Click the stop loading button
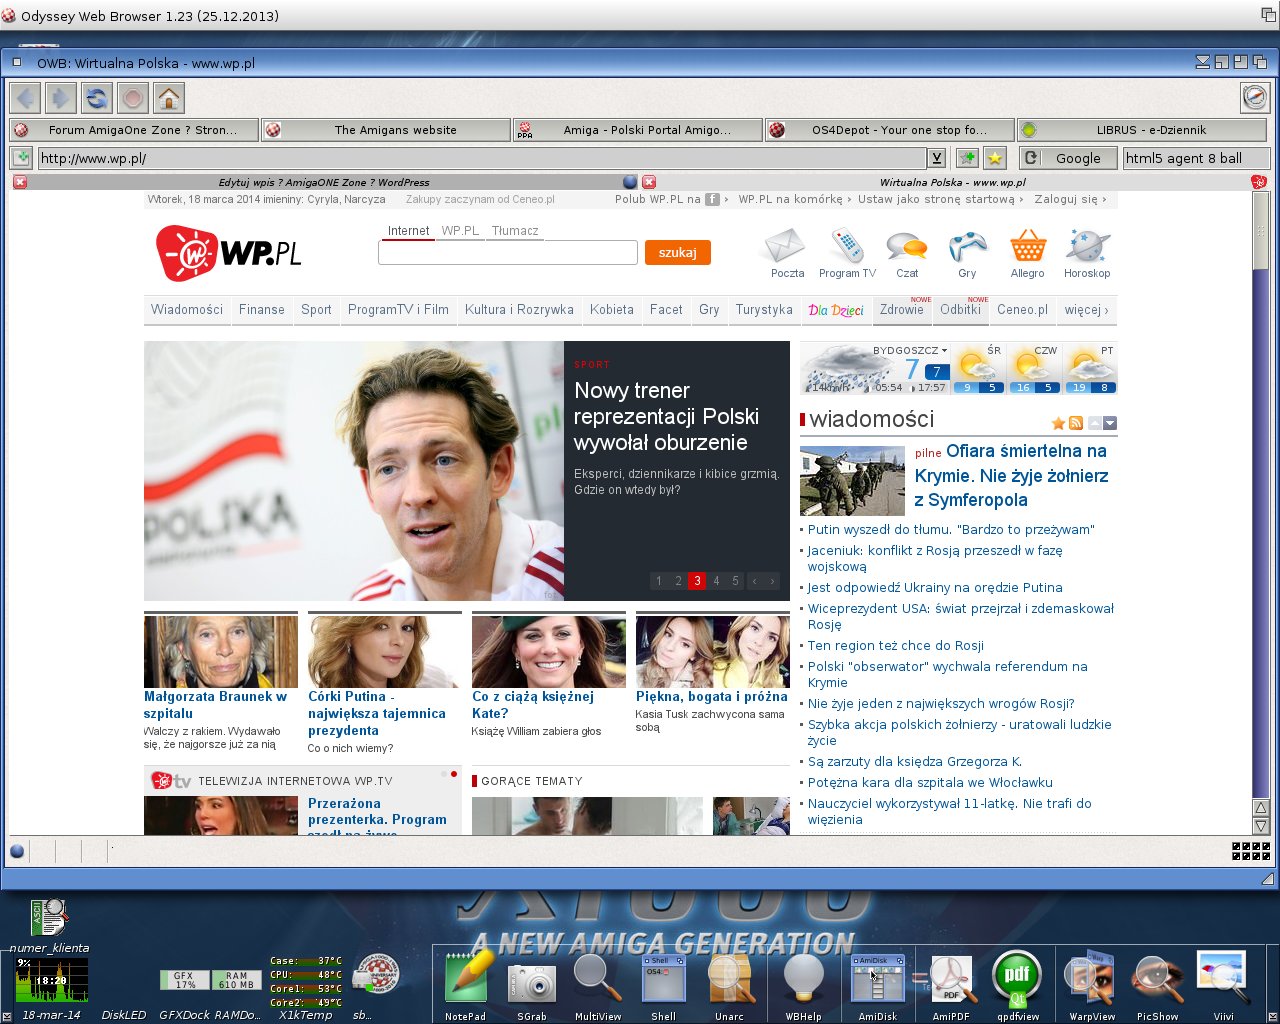The width and height of the screenshot is (1280, 1024). 133,98
